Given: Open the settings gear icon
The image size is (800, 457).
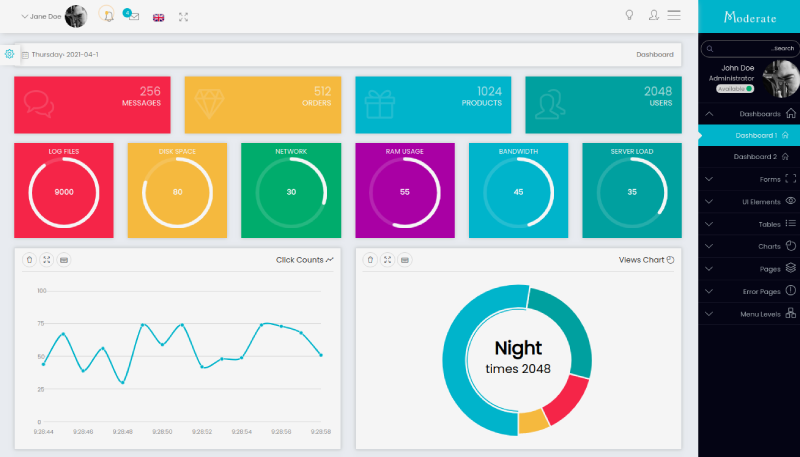Looking at the screenshot, I should 9,54.
